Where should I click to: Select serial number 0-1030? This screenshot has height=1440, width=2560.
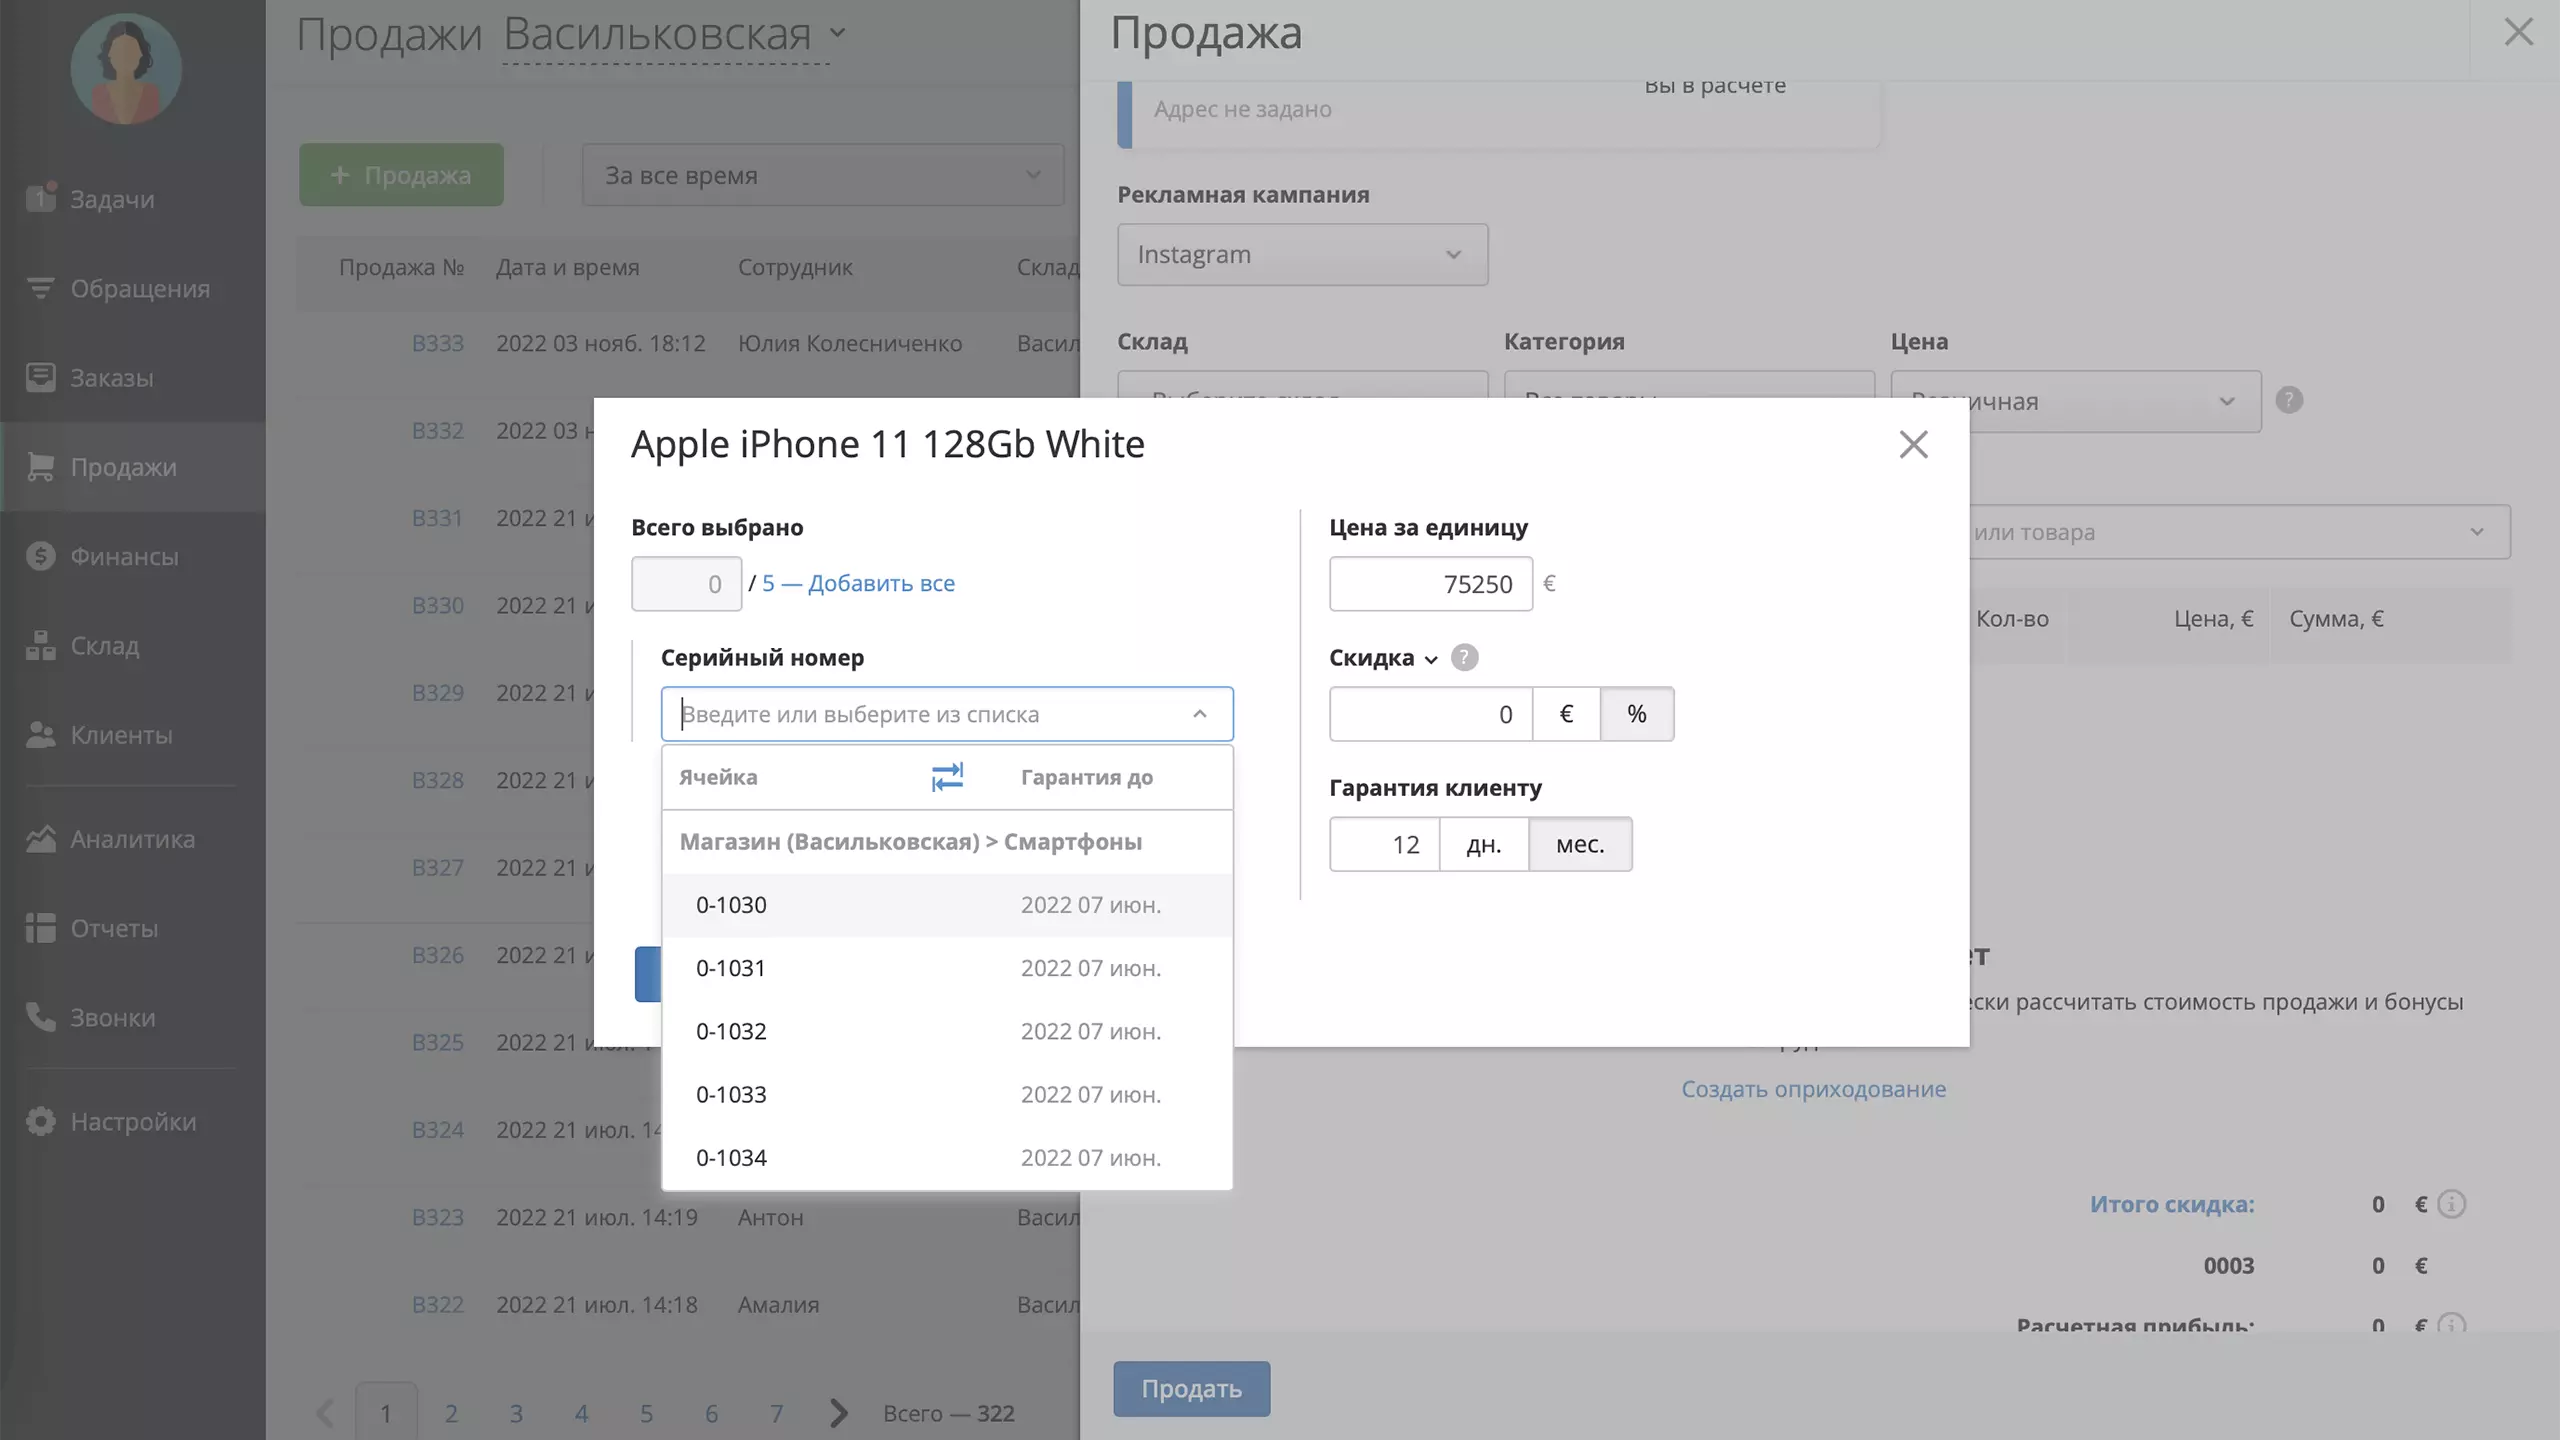tap(947, 905)
